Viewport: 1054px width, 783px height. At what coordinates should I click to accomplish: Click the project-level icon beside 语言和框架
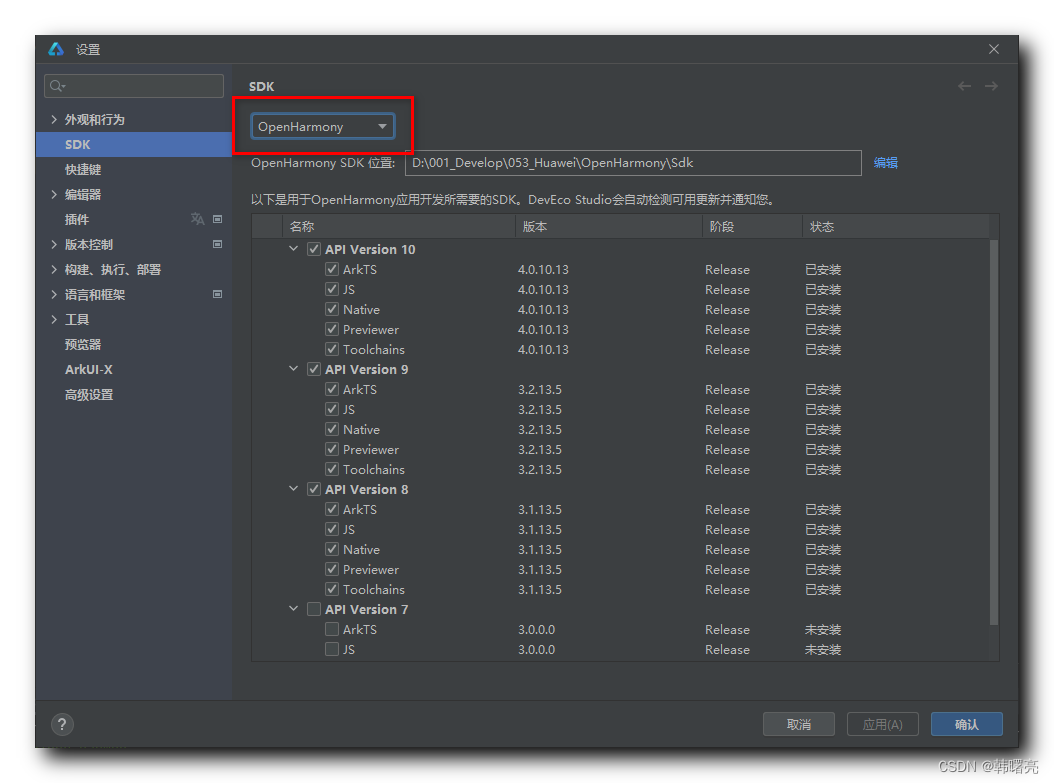coord(217,294)
